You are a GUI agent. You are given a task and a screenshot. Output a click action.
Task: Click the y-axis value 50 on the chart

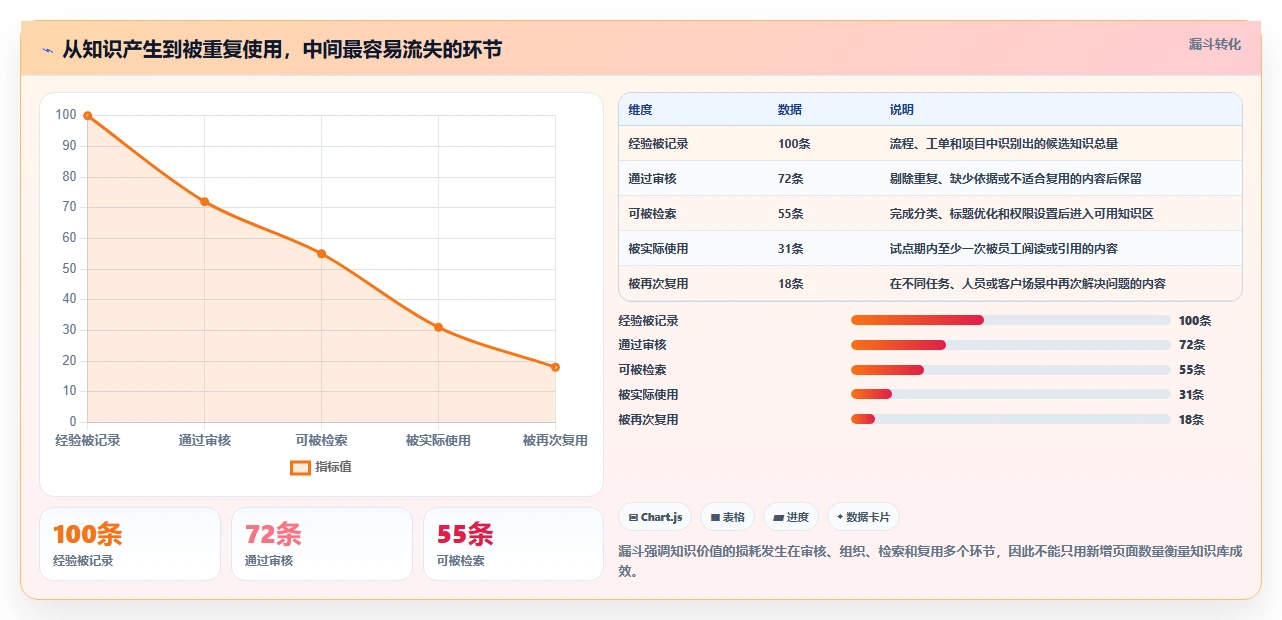[x=69, y=269]
